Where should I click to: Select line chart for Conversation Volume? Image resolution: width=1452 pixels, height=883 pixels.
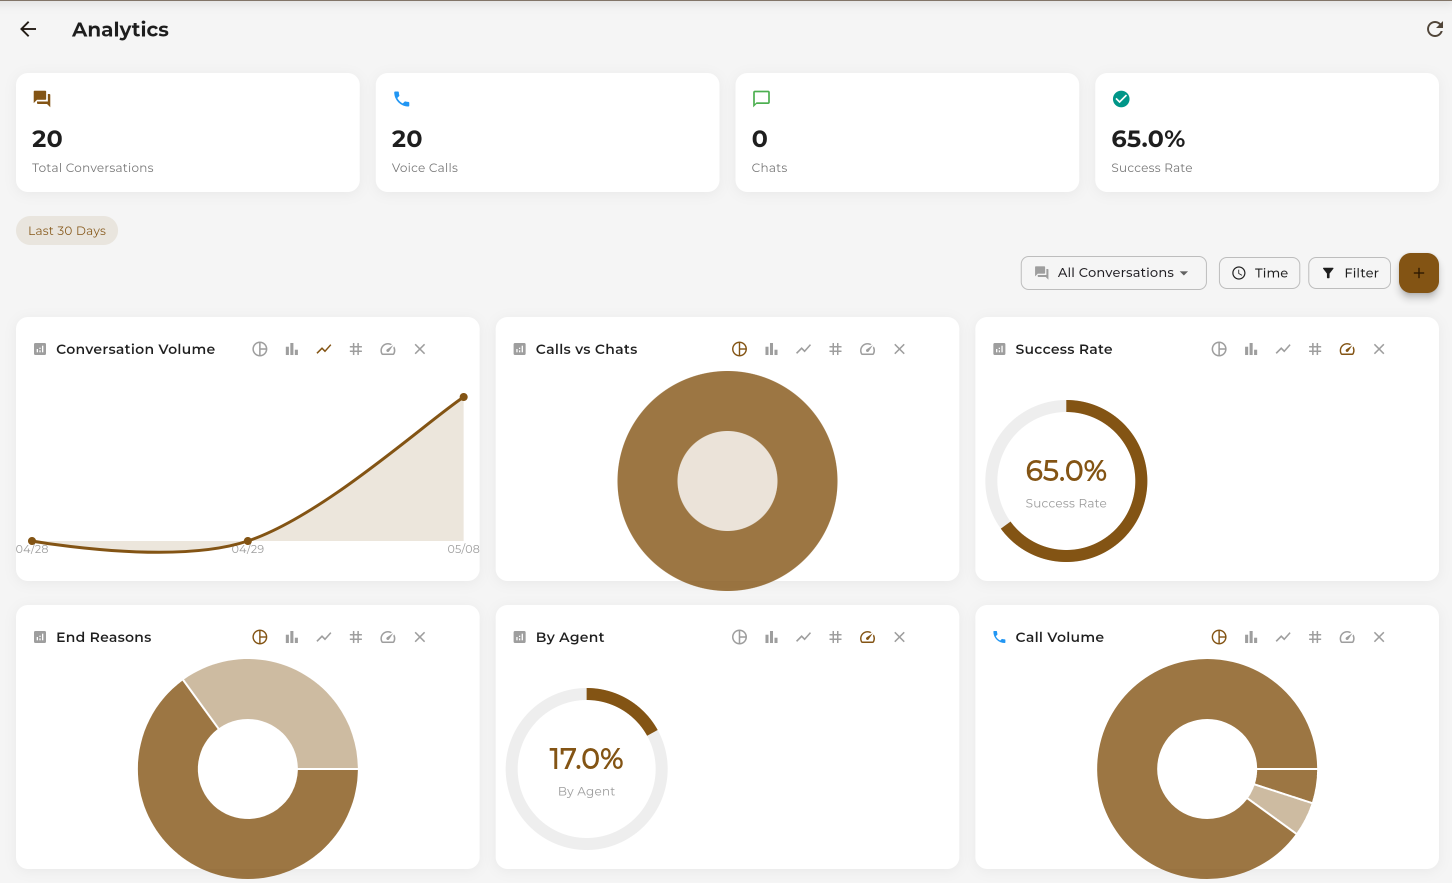tap(324, 349)
